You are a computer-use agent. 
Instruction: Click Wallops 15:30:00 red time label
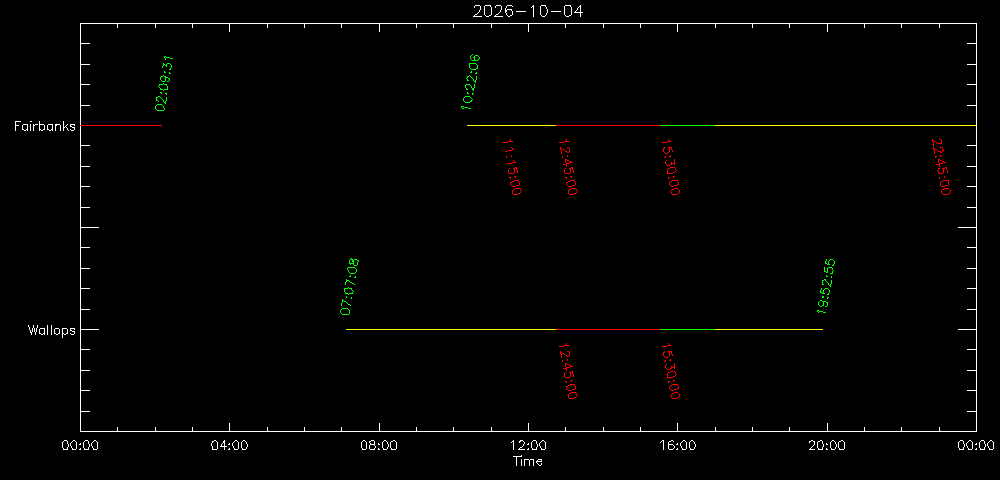coord(670,371)
